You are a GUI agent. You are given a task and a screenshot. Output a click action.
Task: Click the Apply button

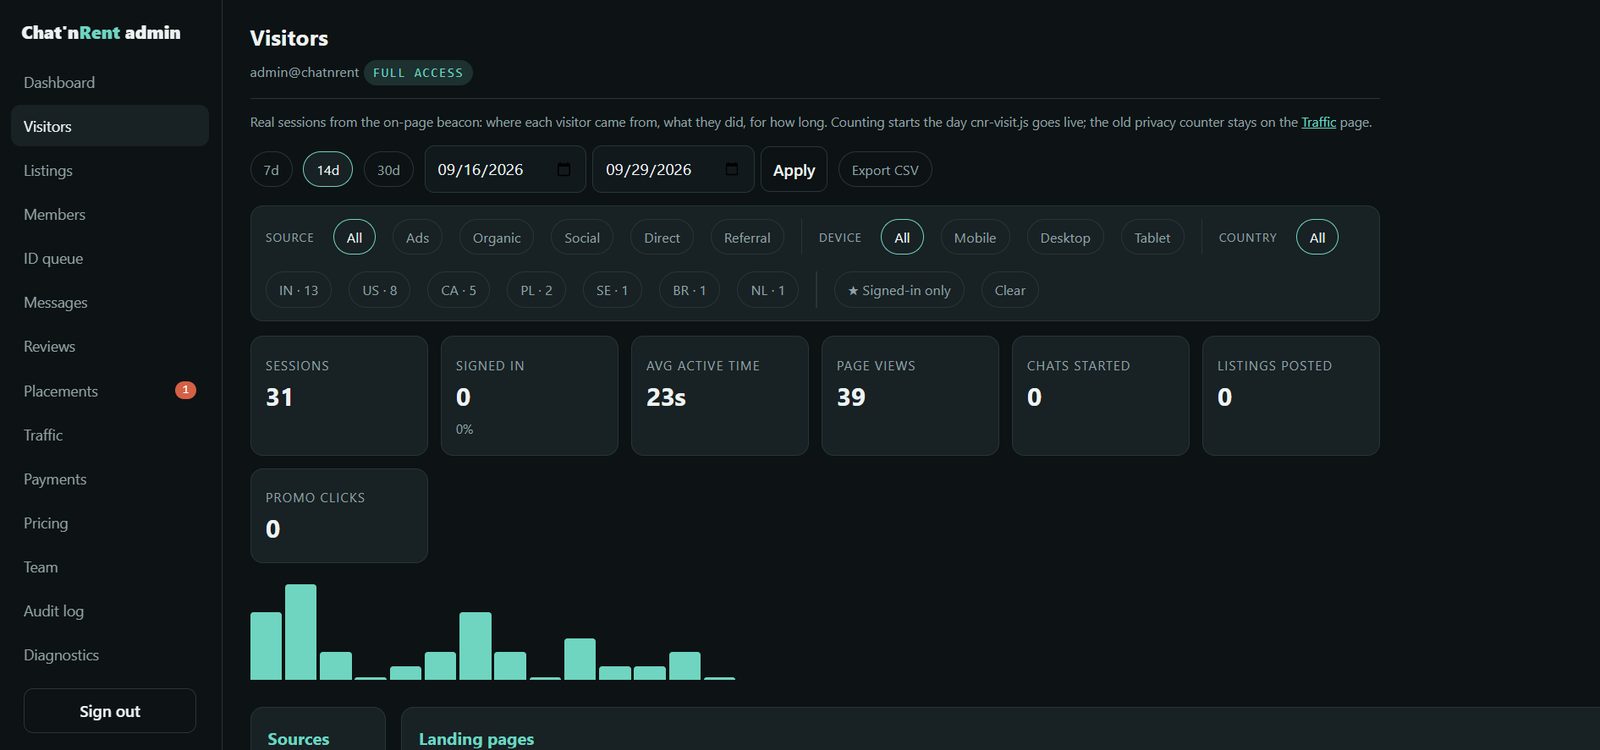click(x=794, y=170)
